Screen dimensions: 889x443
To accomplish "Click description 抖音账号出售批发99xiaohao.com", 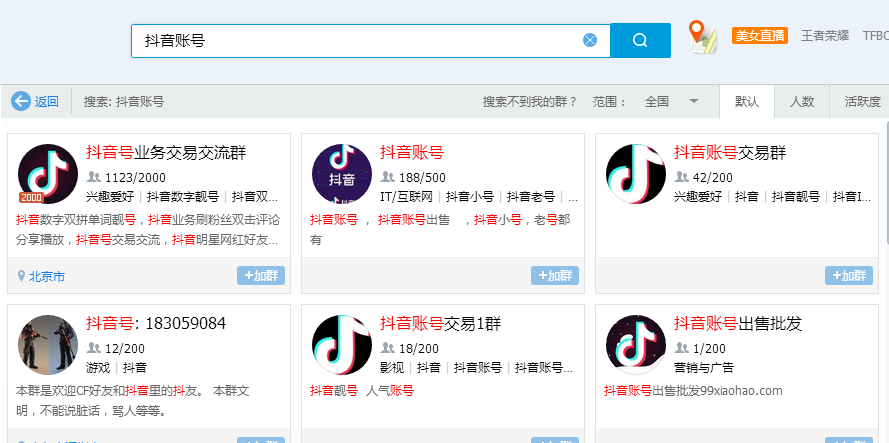I will tap(693, 390).
